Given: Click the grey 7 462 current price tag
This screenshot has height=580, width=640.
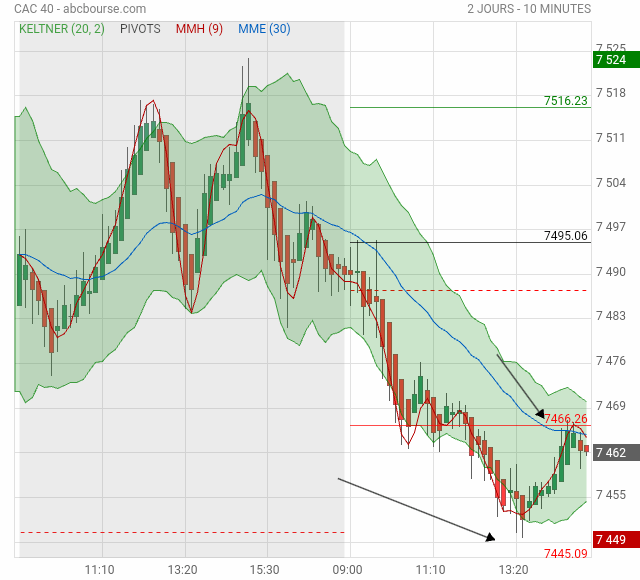Looking at the screenshot, I should (616, 453).
